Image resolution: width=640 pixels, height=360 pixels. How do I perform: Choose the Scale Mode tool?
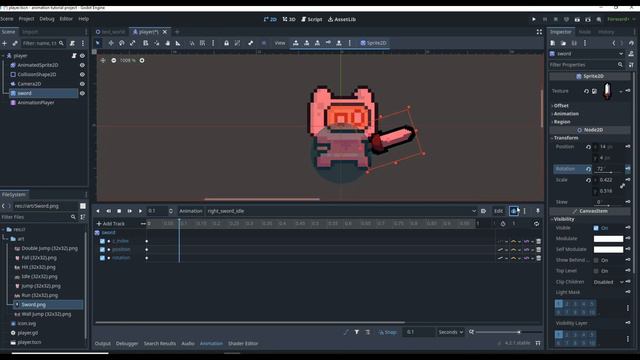point(133,43)
